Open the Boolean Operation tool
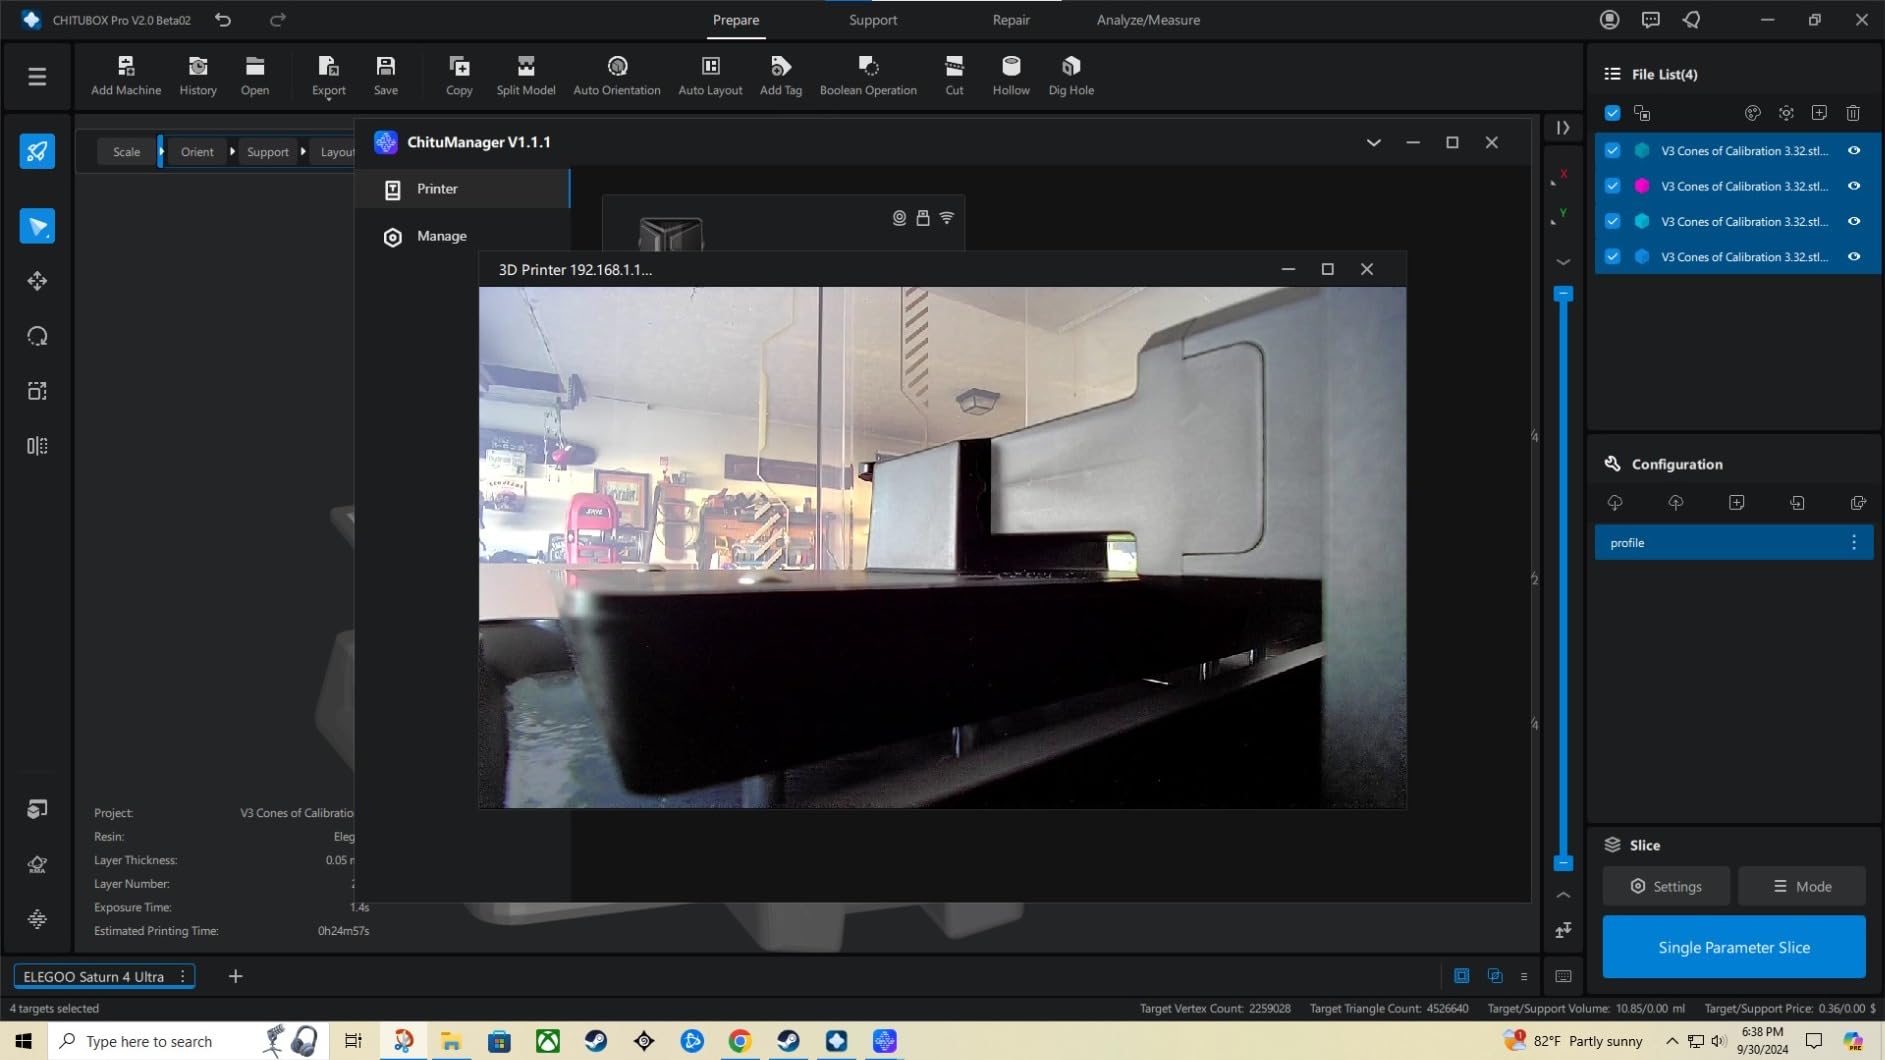Viewport: 1885px width, 1060px height. [868, 76]
